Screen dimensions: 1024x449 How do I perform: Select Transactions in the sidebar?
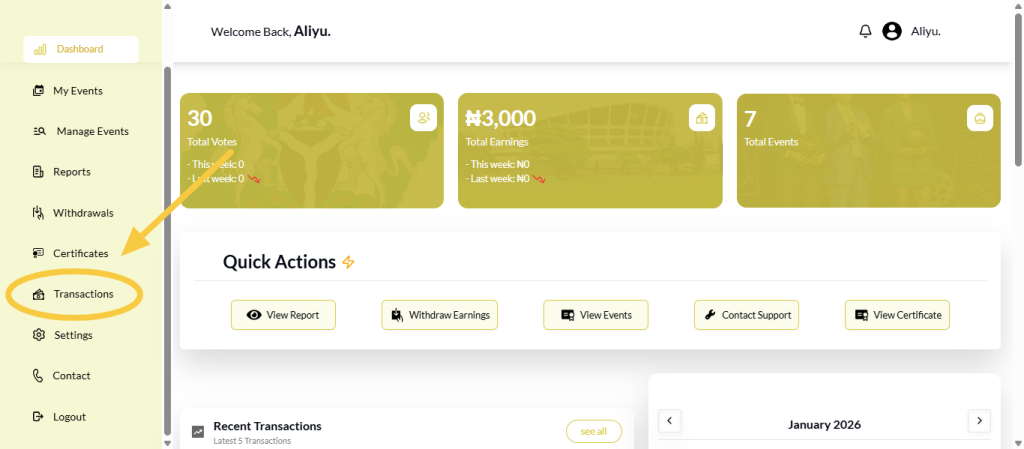click(x=83, y=294)
